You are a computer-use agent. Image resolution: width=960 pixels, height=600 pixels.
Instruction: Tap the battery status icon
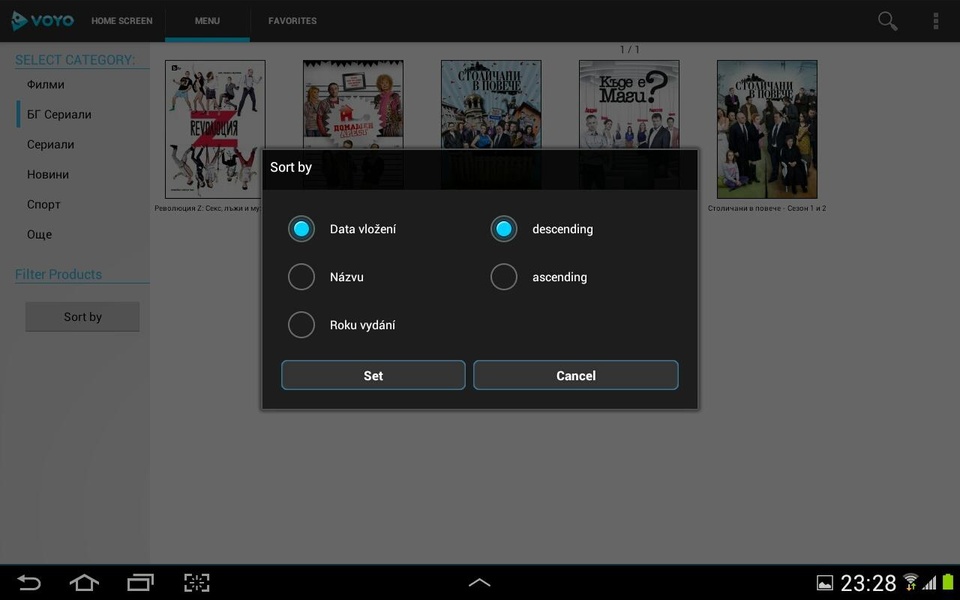pyautogui.click(x=948, y=582)
